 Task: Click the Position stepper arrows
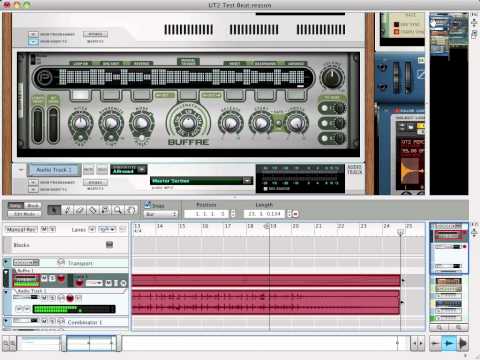click(x=233, y=214)
